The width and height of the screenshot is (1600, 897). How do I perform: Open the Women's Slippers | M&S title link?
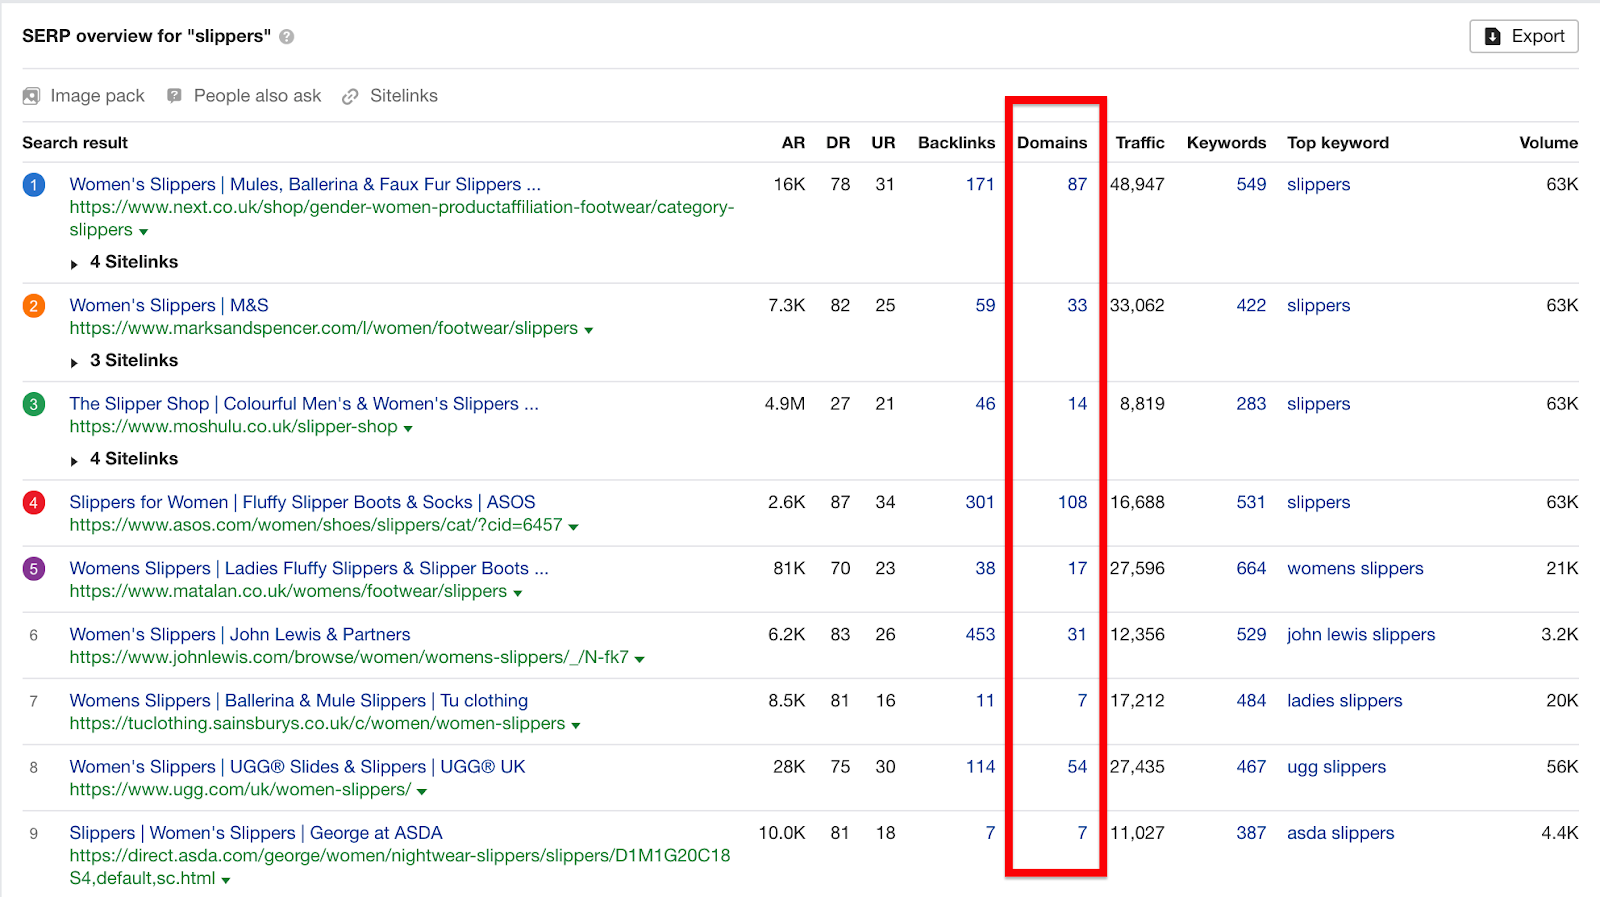(169, 305)
